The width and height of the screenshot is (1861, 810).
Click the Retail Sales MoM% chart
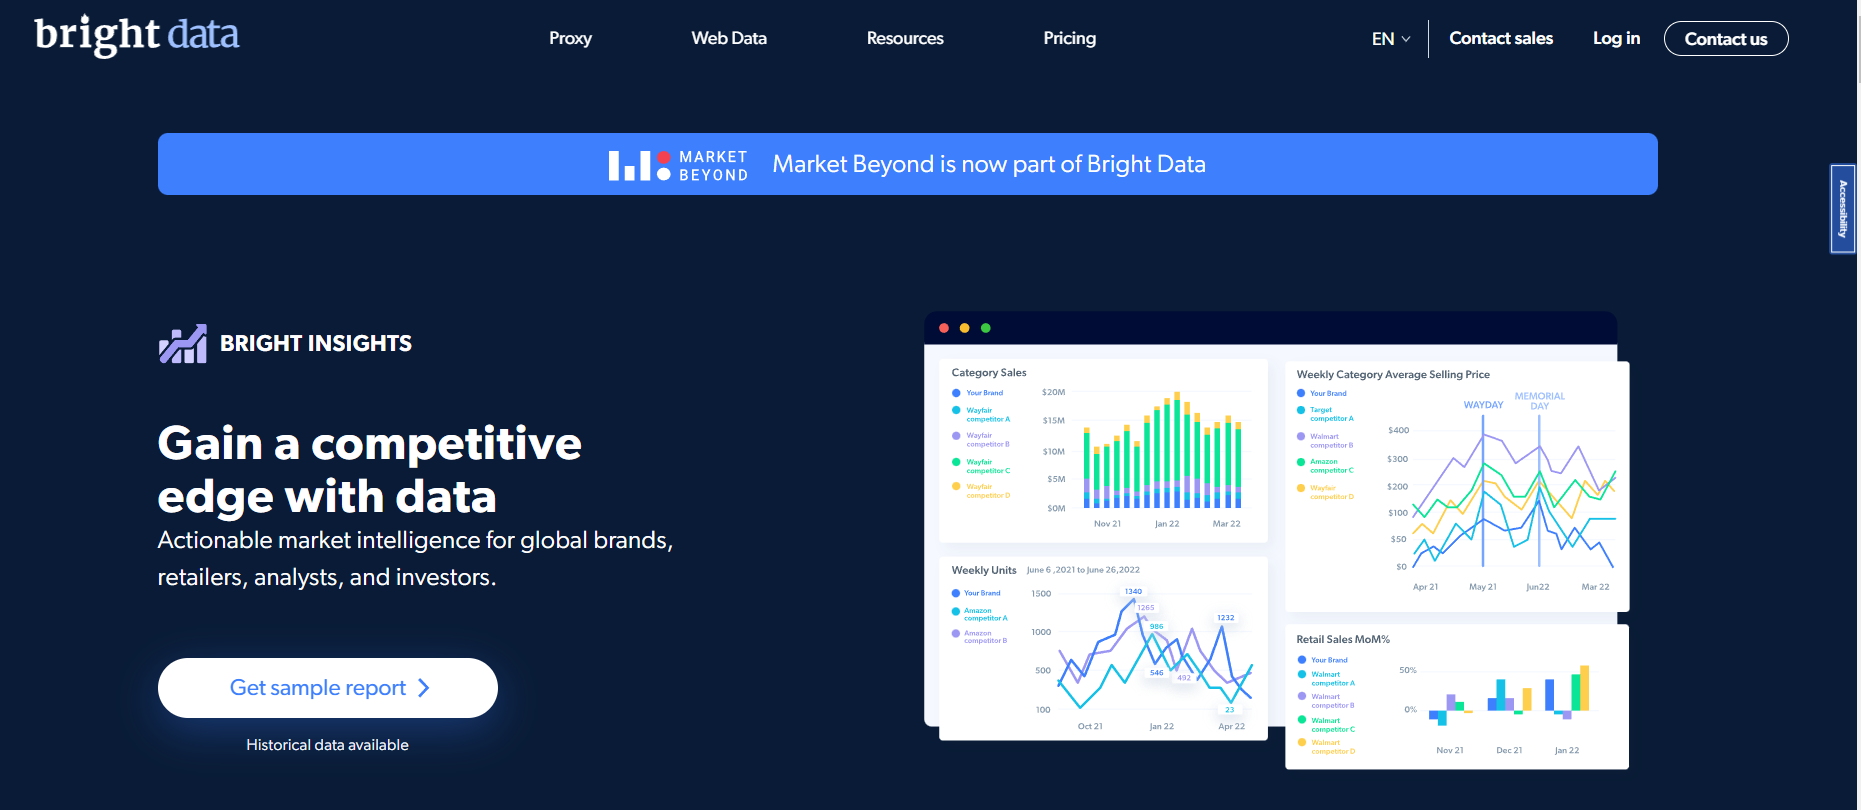pos(1457,697)
